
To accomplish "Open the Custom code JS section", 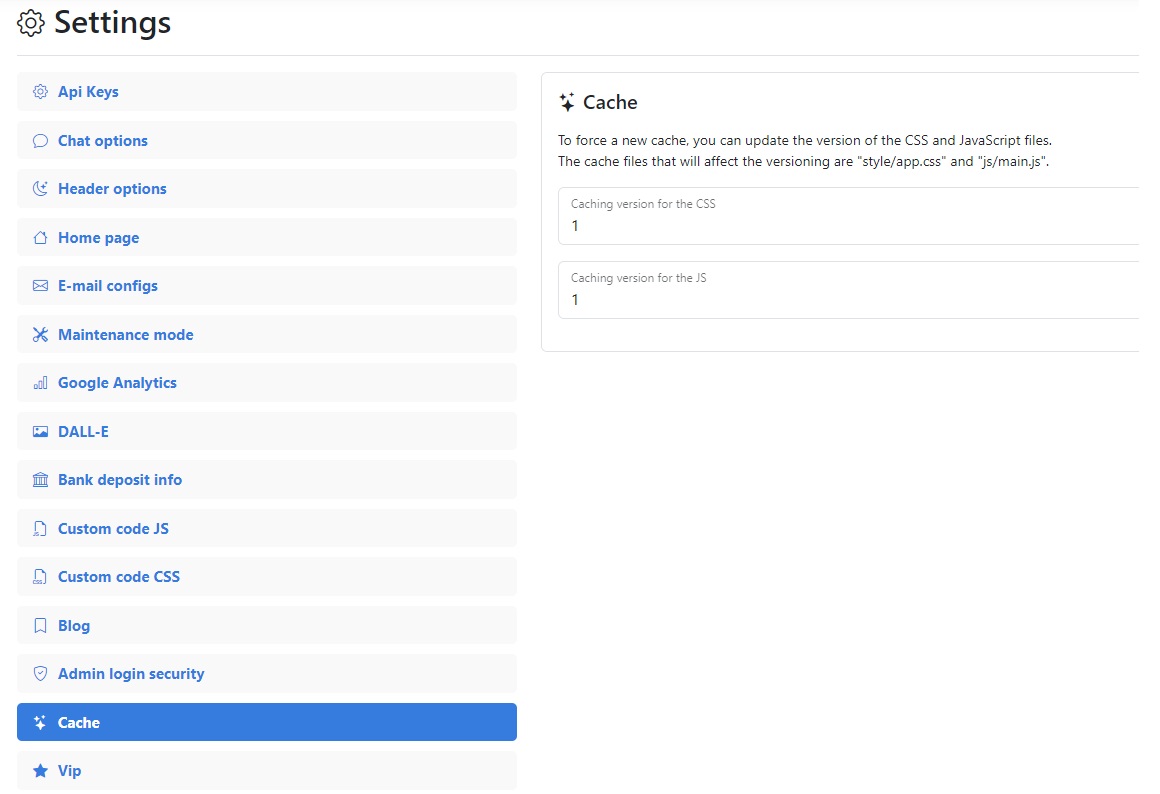I will [113, 529].
